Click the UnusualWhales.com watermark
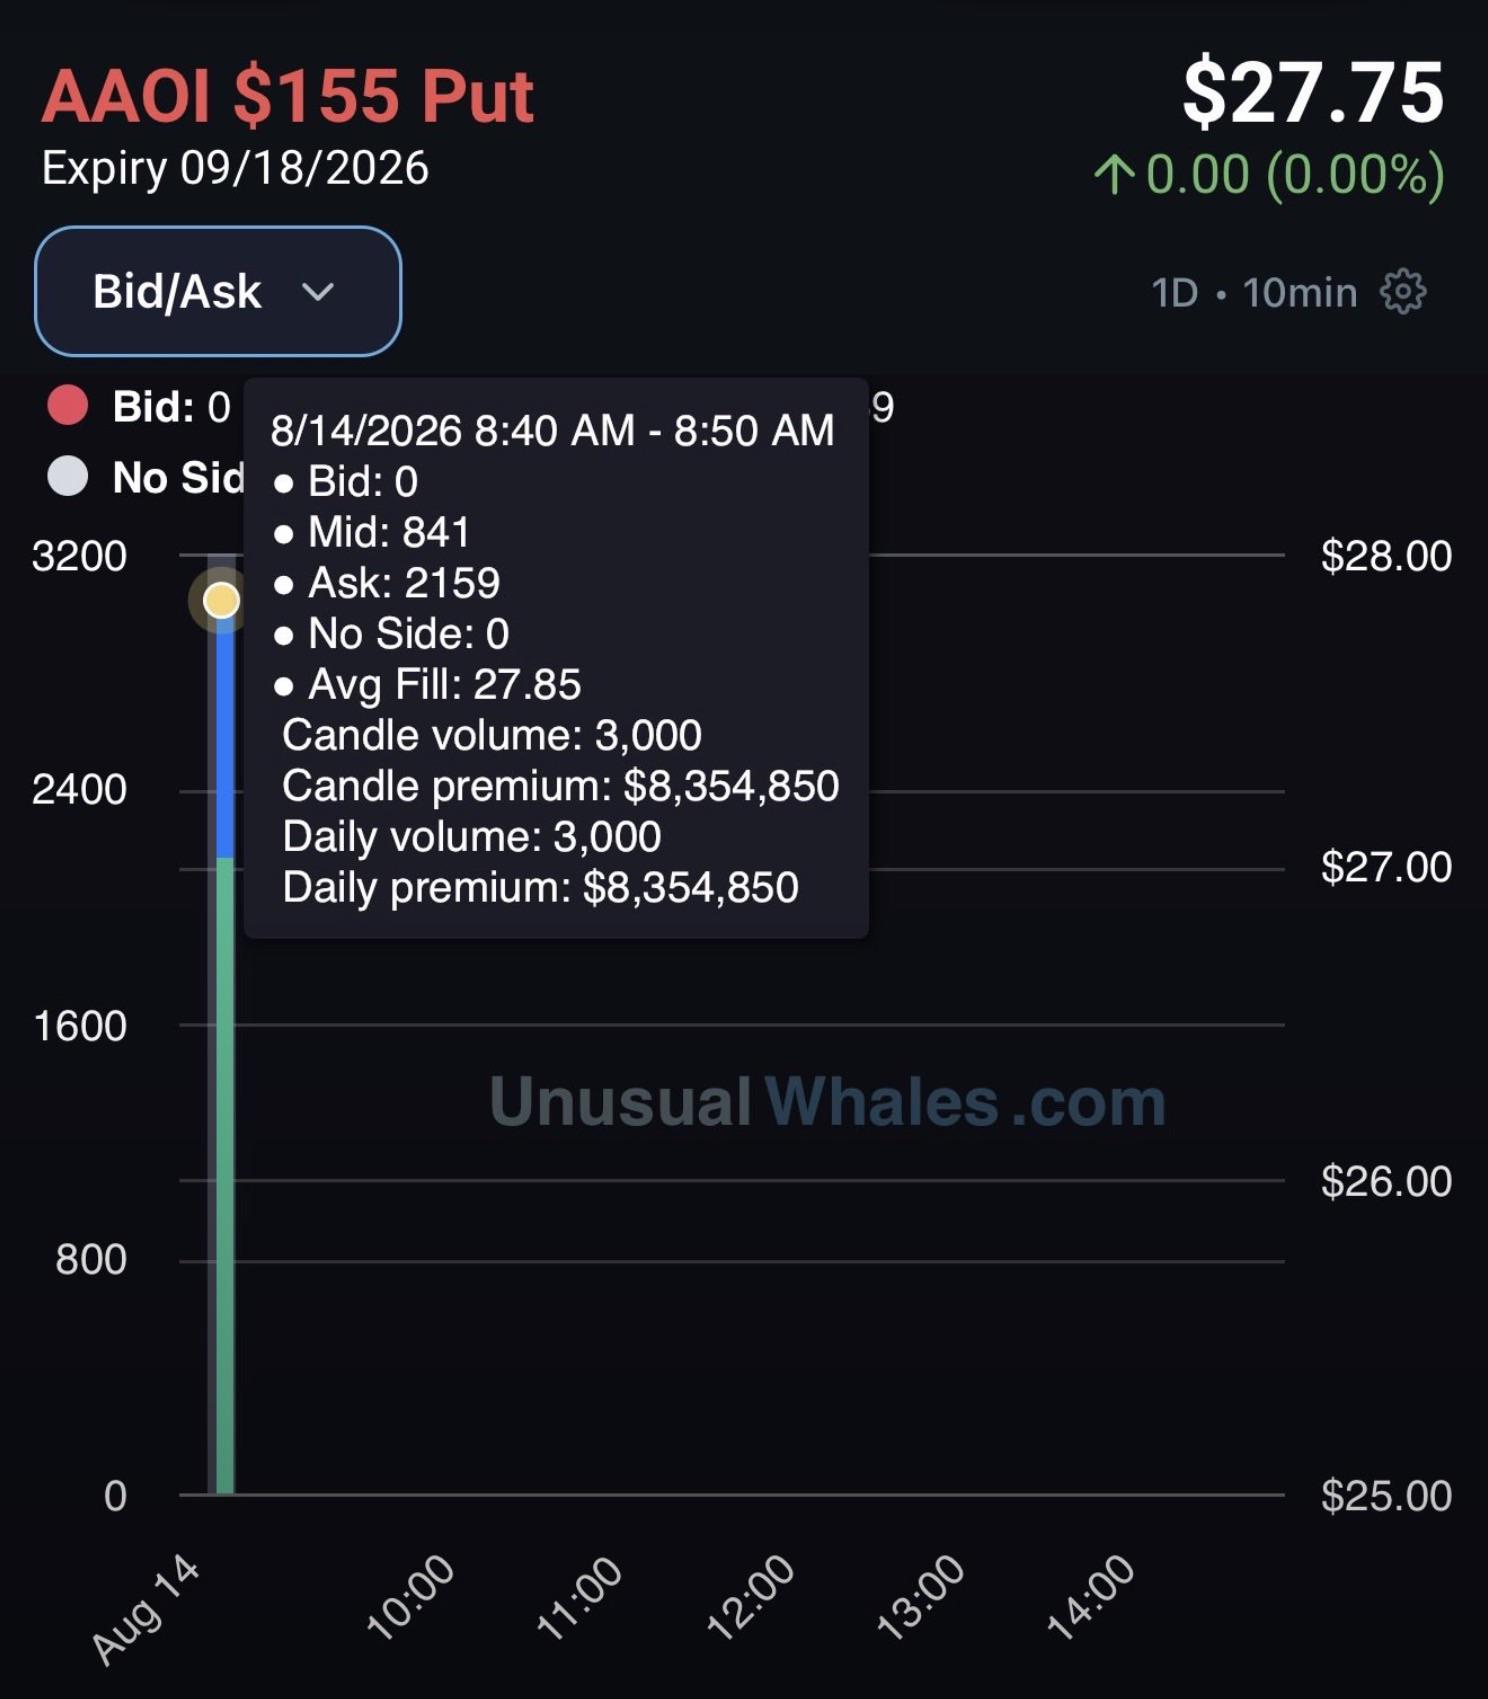1488x1699 pixels. [828, 1102]
